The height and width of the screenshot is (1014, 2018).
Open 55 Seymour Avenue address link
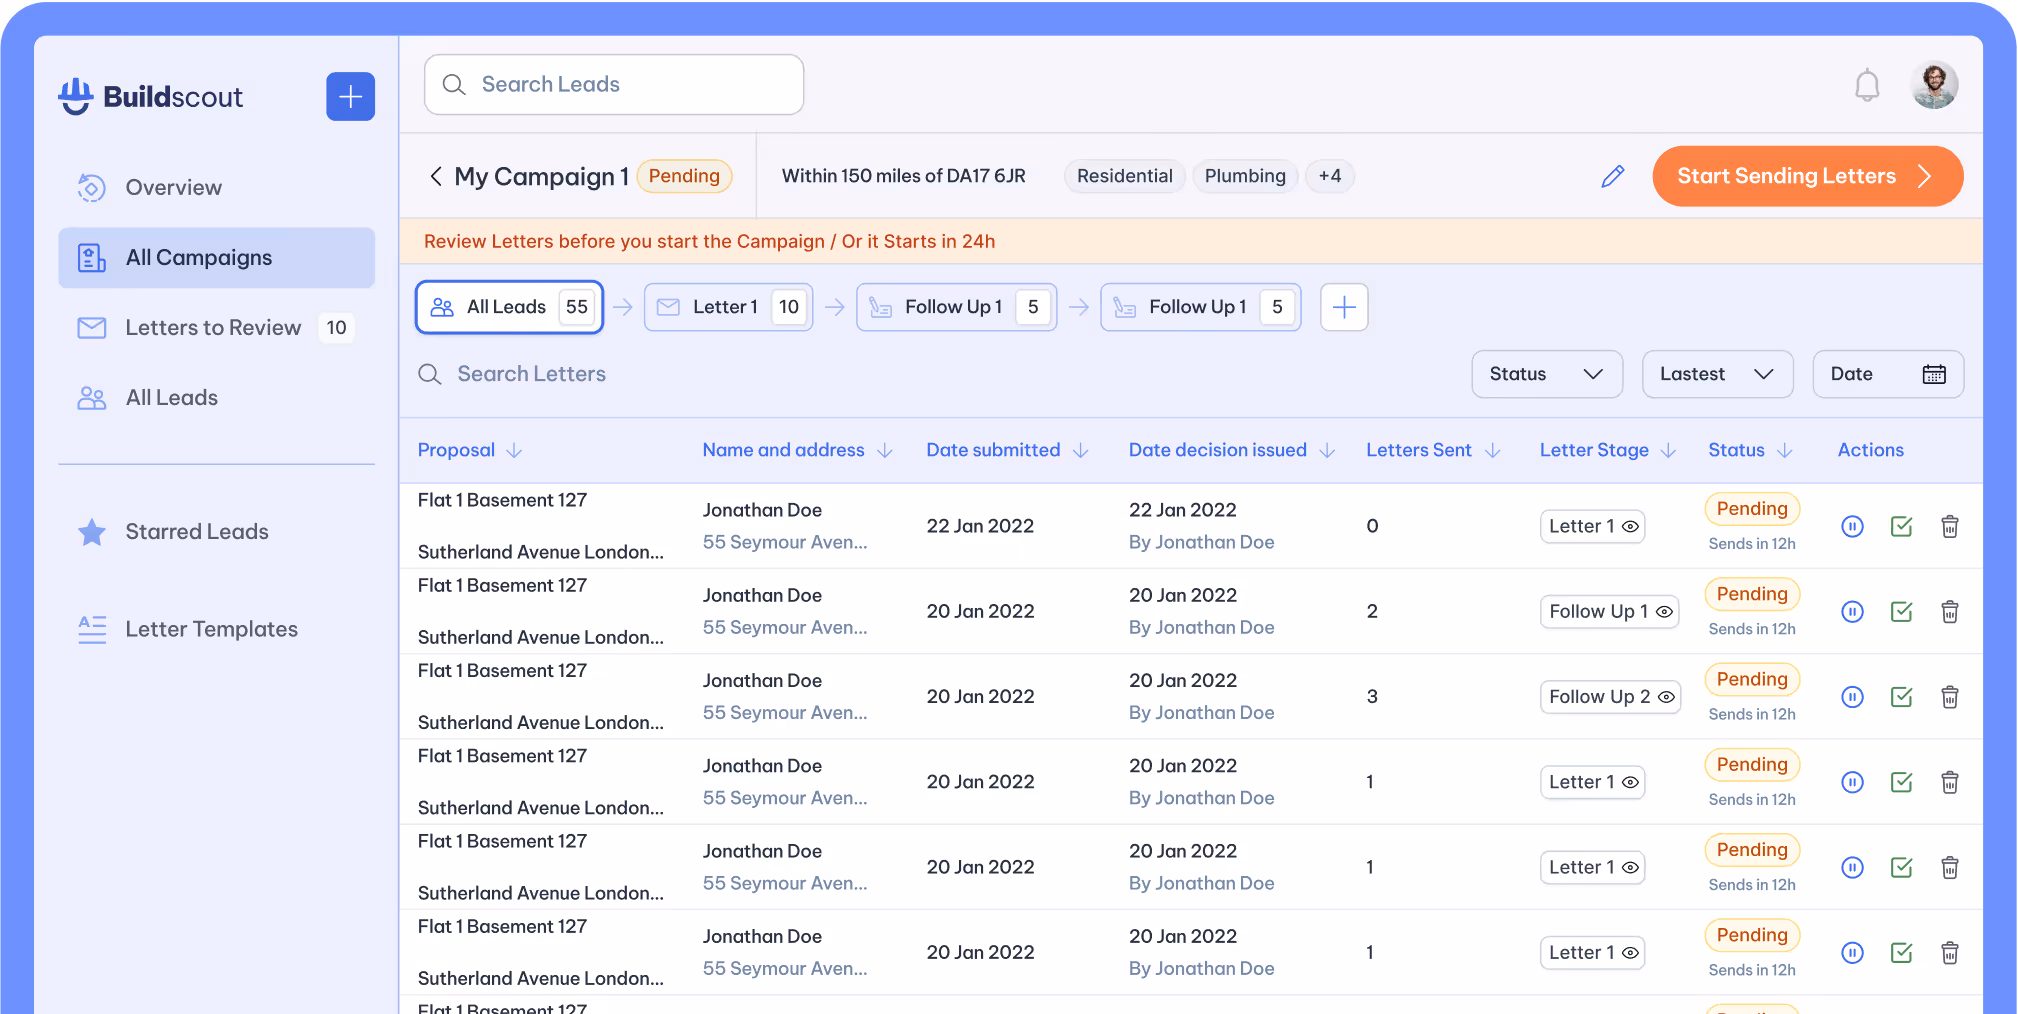[785, 542]
